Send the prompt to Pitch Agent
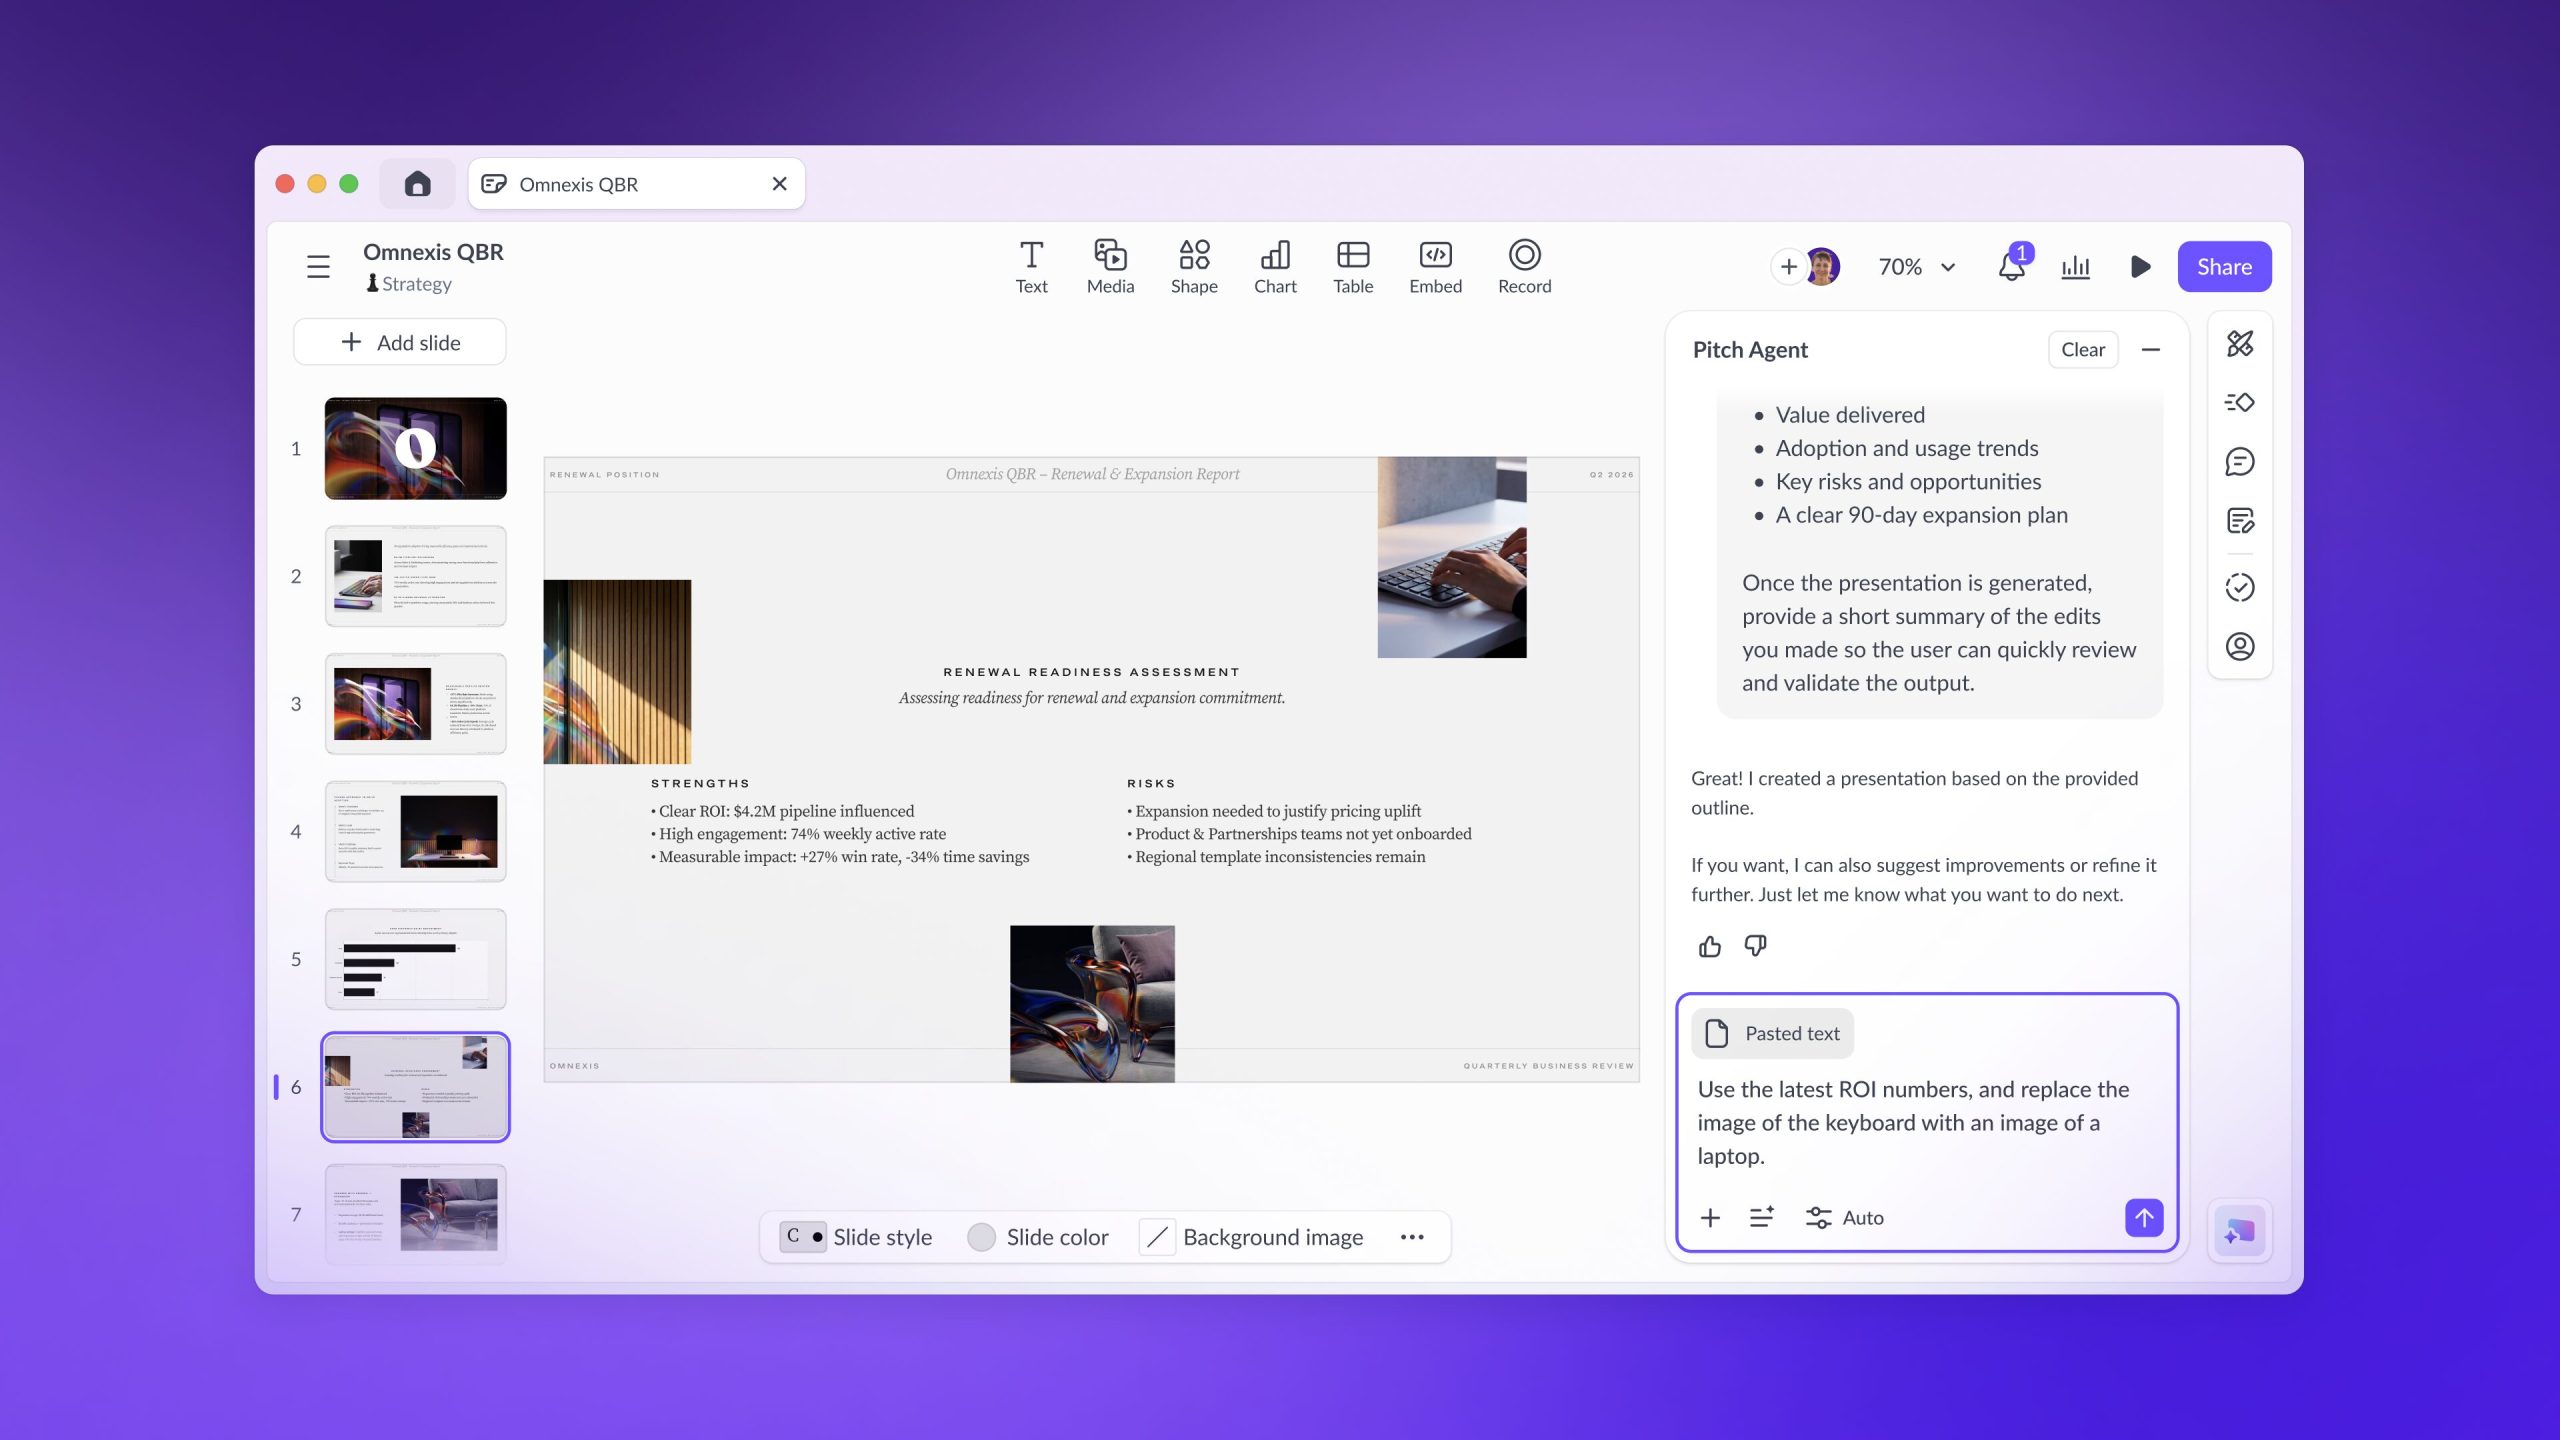This screenshot has height=1440, width=2560. pos(2144,1217)
